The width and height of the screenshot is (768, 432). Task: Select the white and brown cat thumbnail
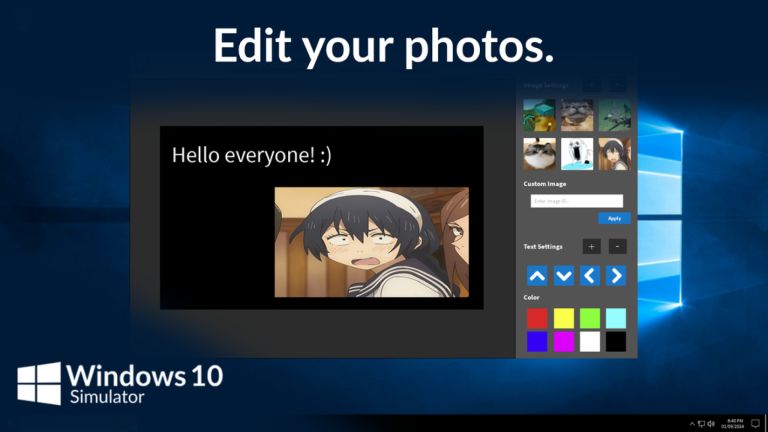pos(539,154)
